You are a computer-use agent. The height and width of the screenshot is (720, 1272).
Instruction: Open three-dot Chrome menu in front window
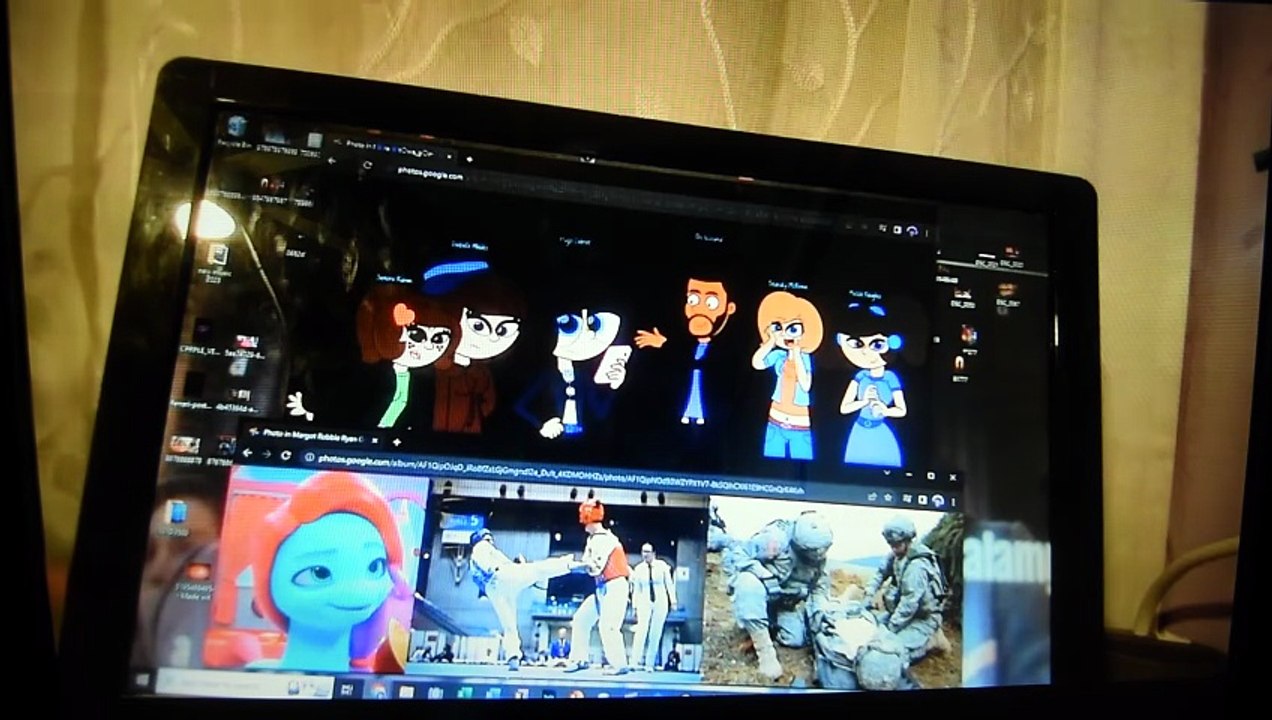953,502
